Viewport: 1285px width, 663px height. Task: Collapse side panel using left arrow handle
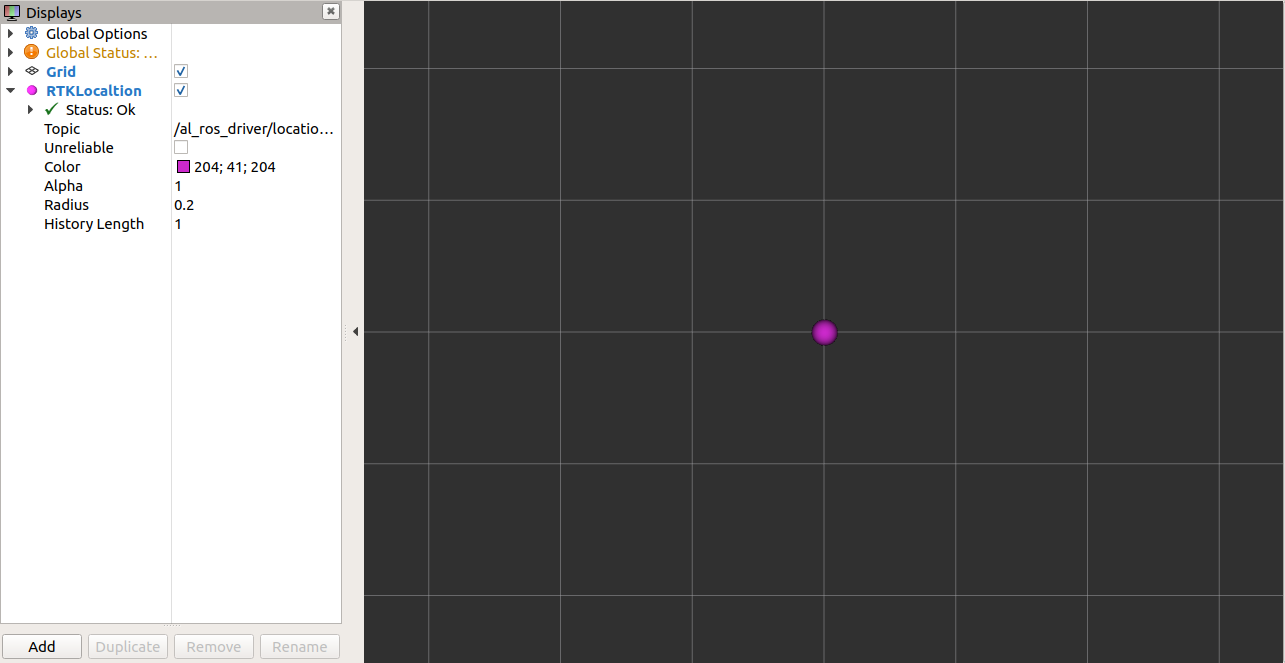[355, 331]
